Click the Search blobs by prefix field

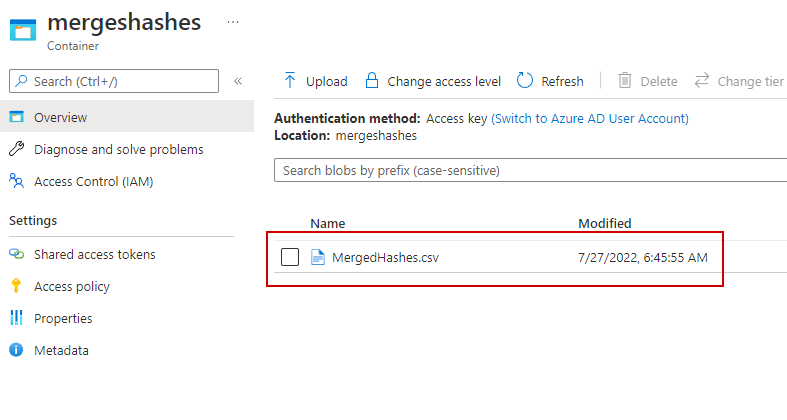(x=530, y=171)
